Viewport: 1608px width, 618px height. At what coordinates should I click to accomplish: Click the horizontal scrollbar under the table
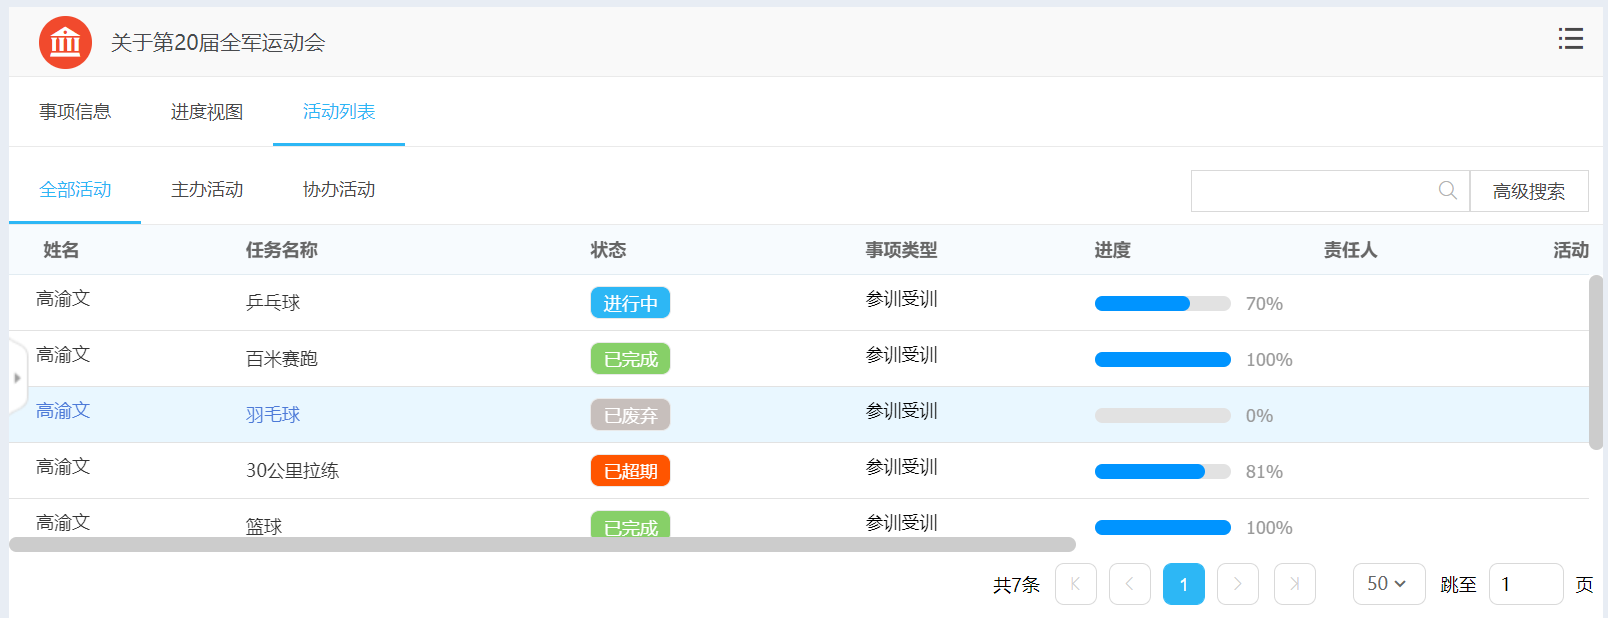pyautogui.click(x=542, y=545)
